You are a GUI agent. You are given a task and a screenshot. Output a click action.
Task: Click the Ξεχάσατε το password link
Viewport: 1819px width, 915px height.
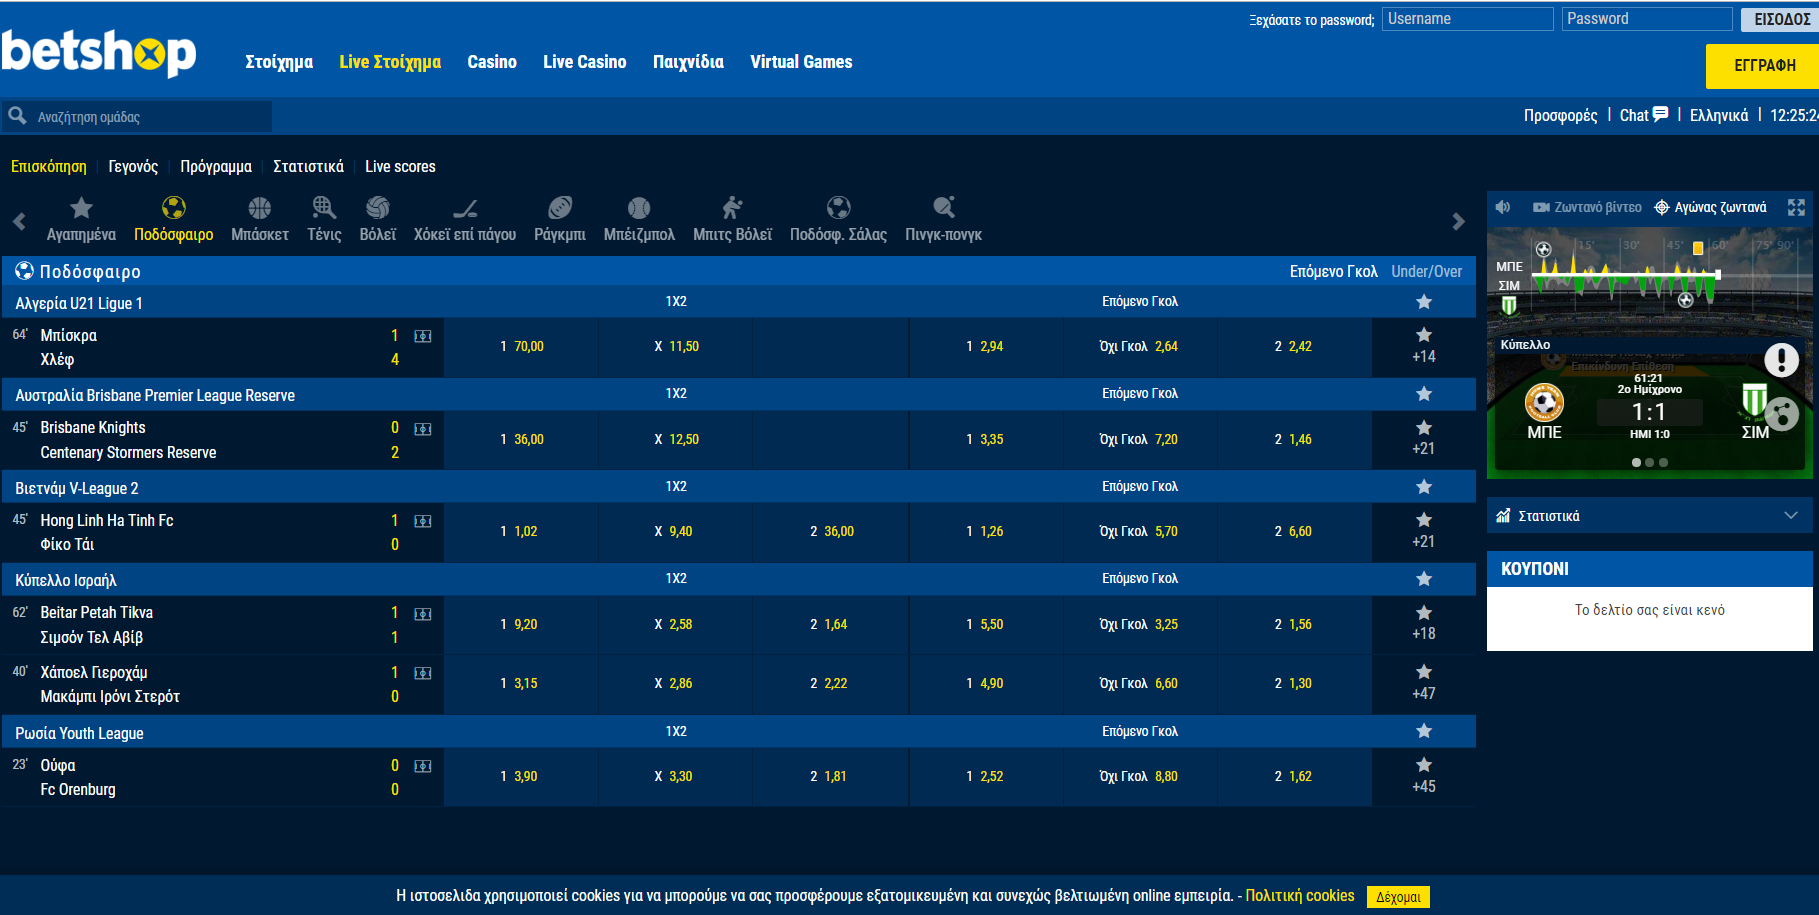(1312, 20)
